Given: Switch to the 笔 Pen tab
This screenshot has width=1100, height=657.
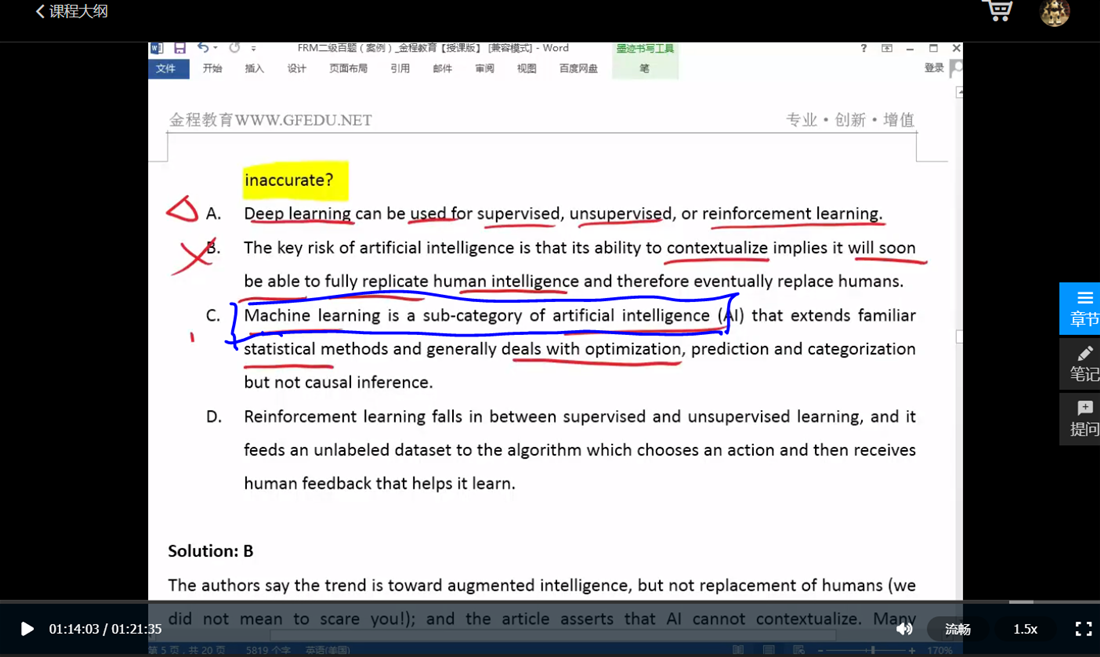Looking at the screenshot, I should click(645, 69).
